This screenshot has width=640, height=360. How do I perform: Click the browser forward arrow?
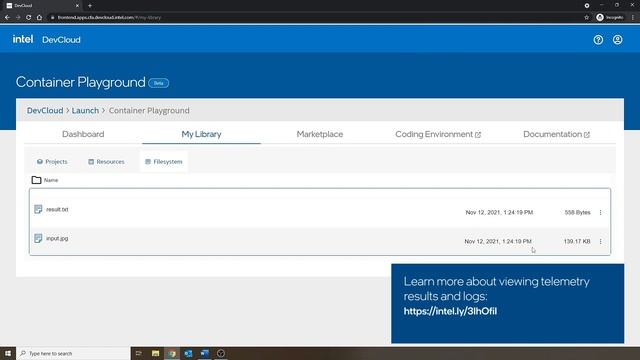pyautogui.click(x=18, y=17)
